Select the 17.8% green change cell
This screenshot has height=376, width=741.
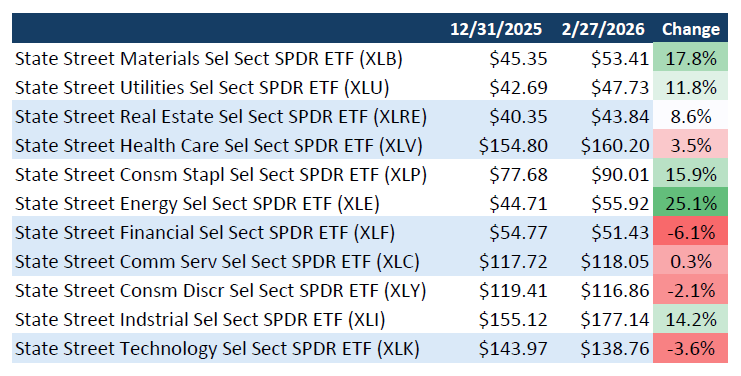pos(690,57)
